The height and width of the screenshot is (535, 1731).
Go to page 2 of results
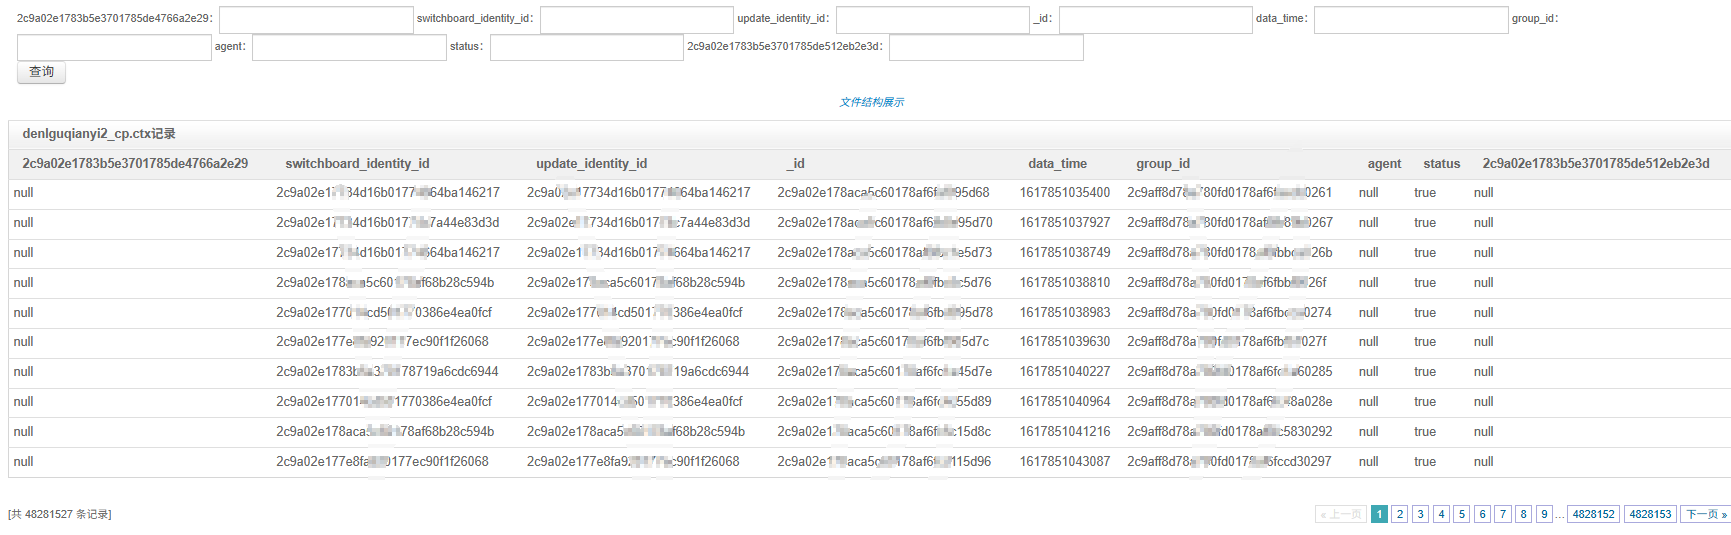point(1400,514)
